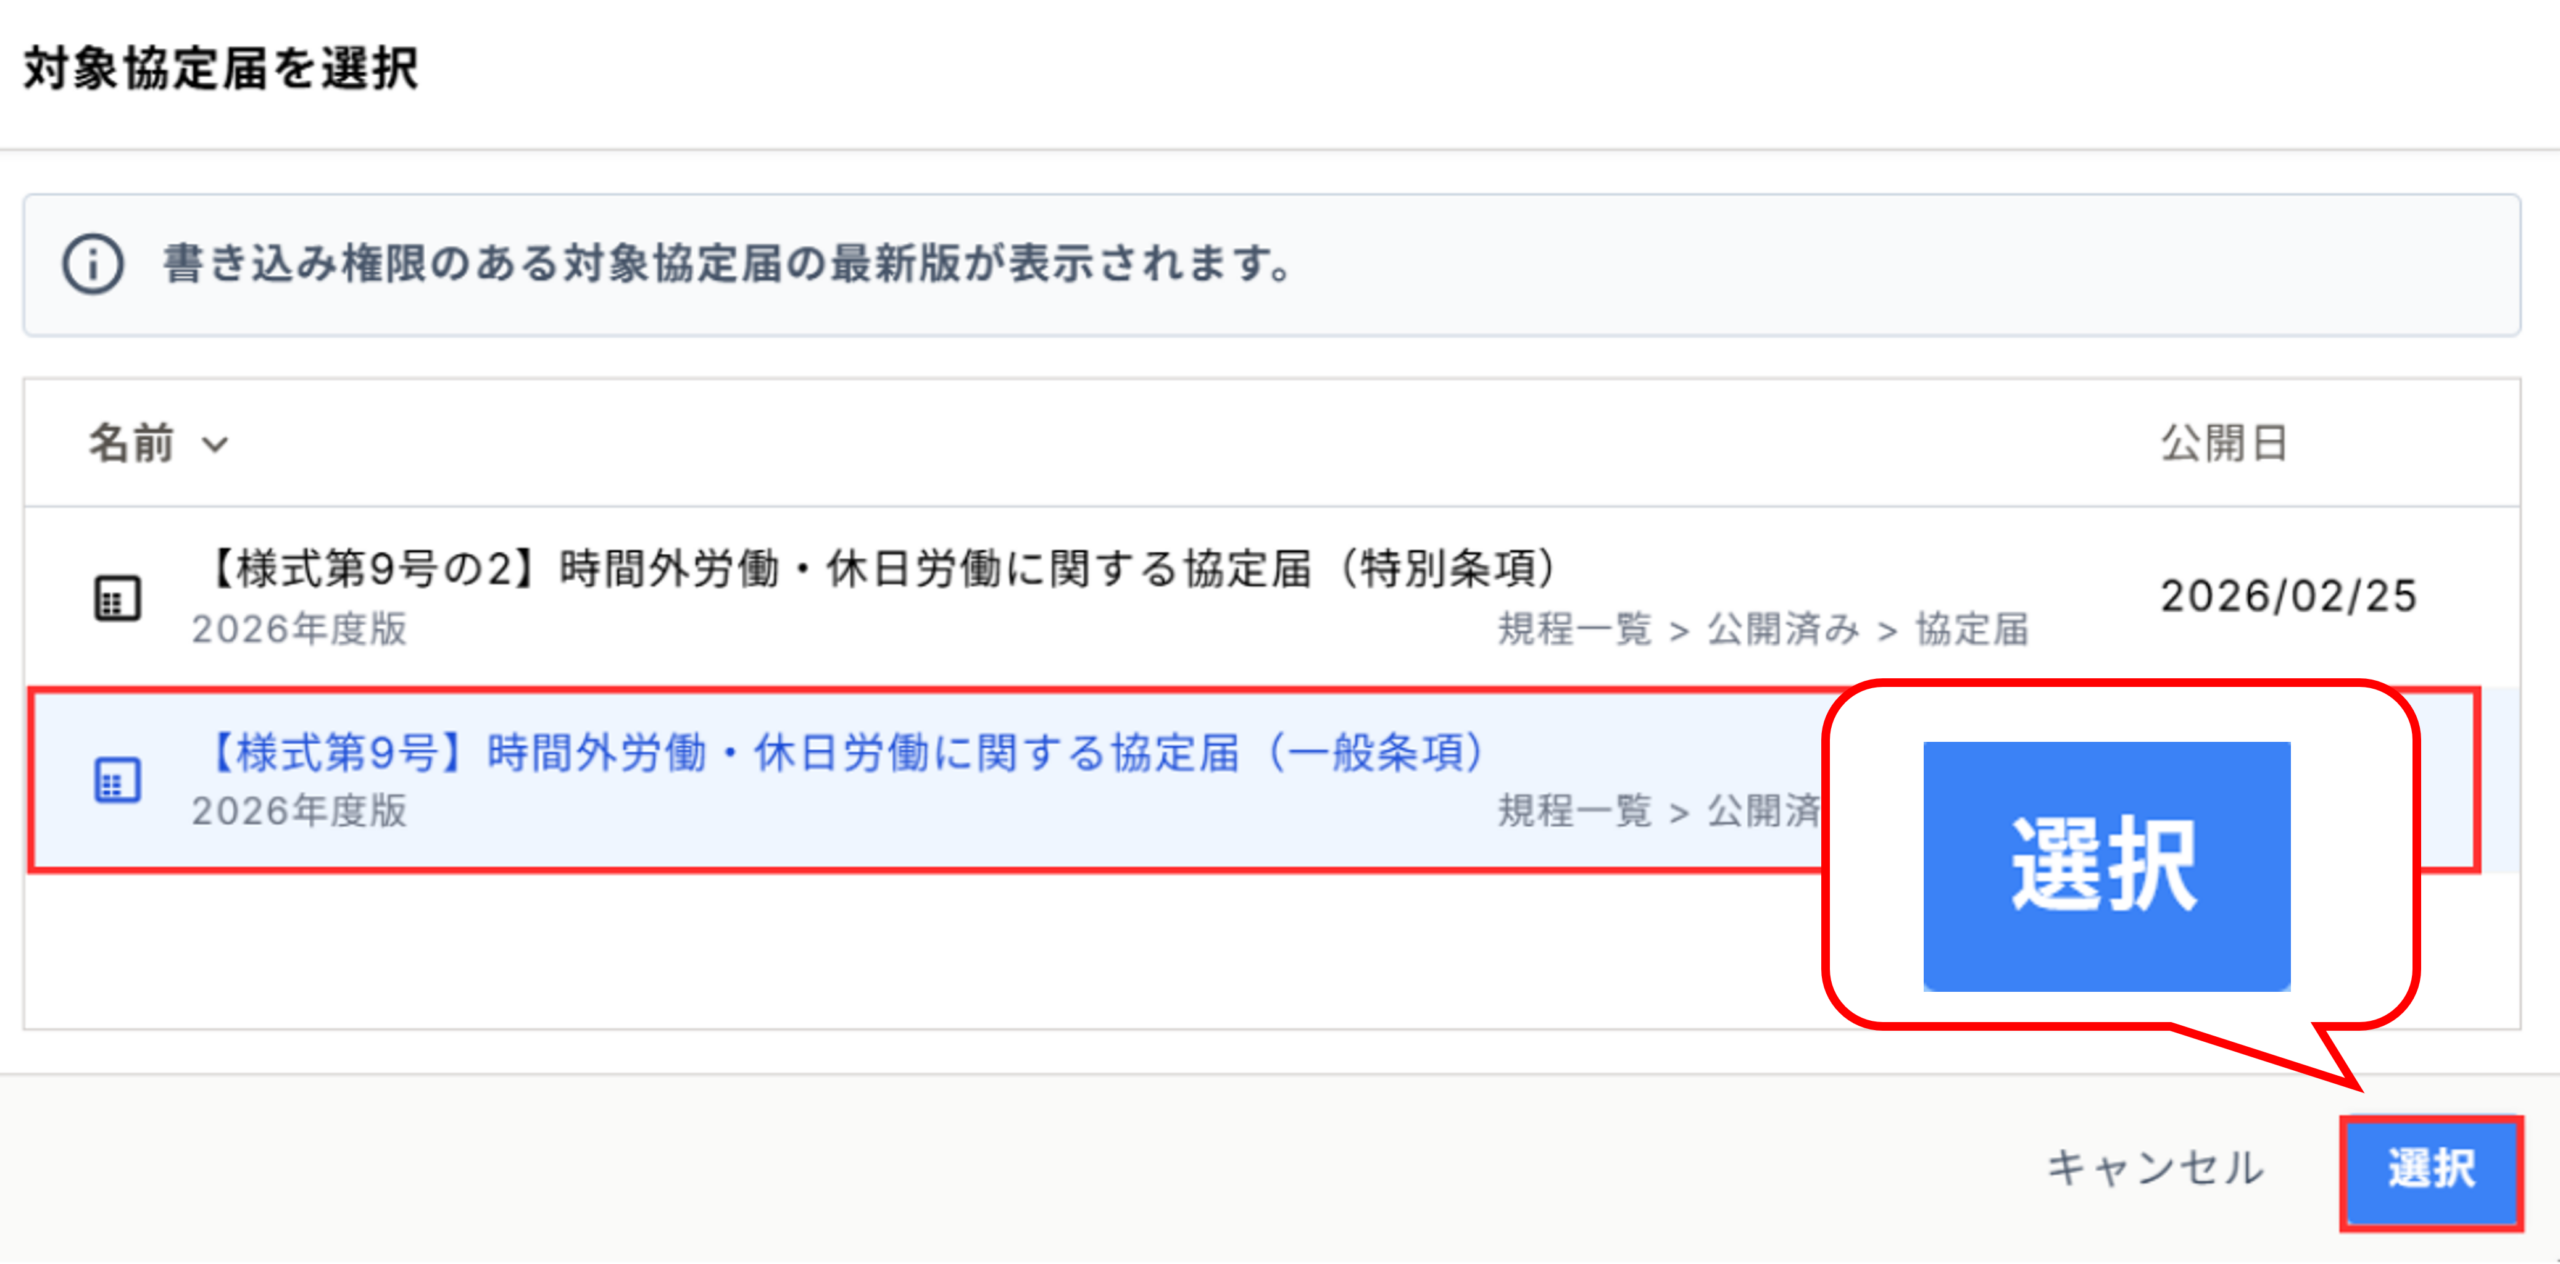Click the document icon for 様式第9号の2
This screenshot has width=2560, height=1264.
coord(117,598)
